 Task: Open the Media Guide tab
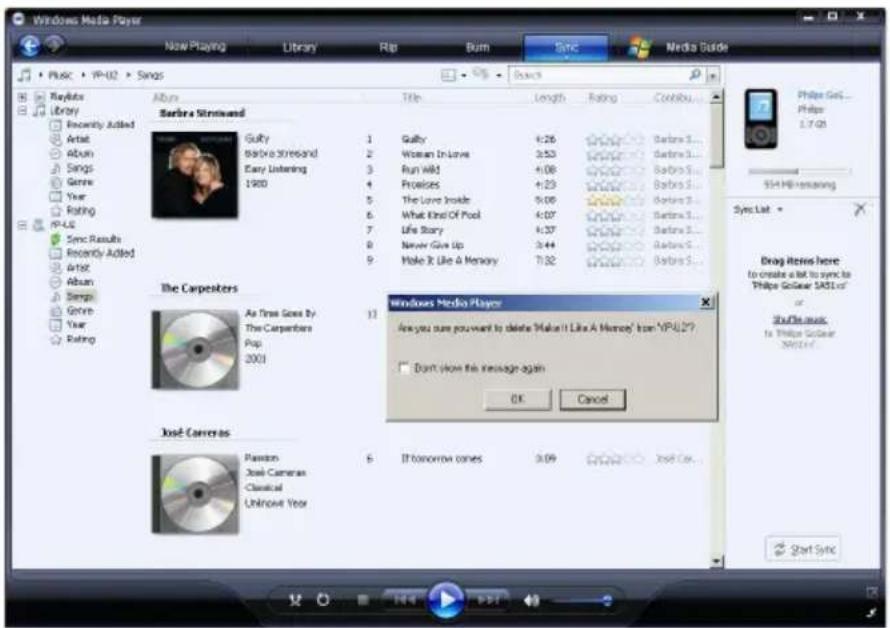[x=697, y=47]
